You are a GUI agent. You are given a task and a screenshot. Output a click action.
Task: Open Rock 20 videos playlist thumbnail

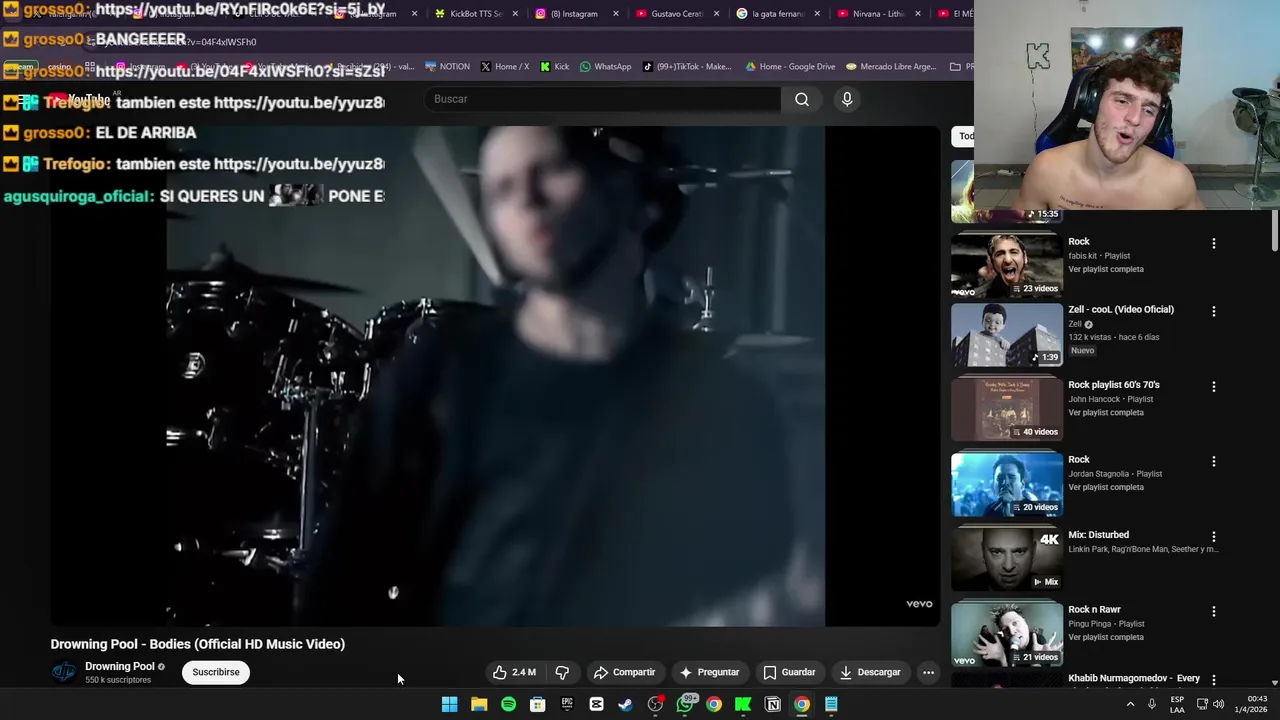click(x=1007, y=483)
